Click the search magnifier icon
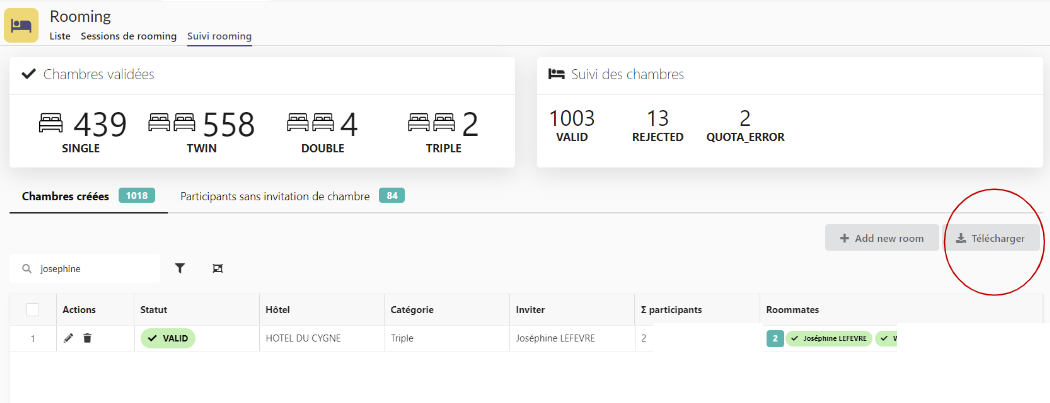The width and height of the screenshot is (1050, 403). [26, 269]
